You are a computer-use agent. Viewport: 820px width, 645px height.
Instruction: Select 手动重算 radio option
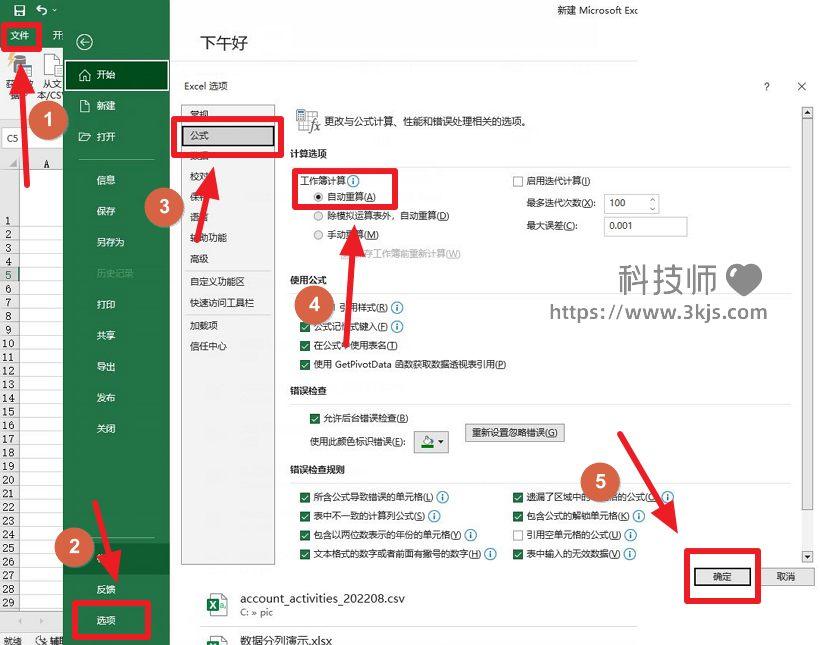[x=318, y=234]
